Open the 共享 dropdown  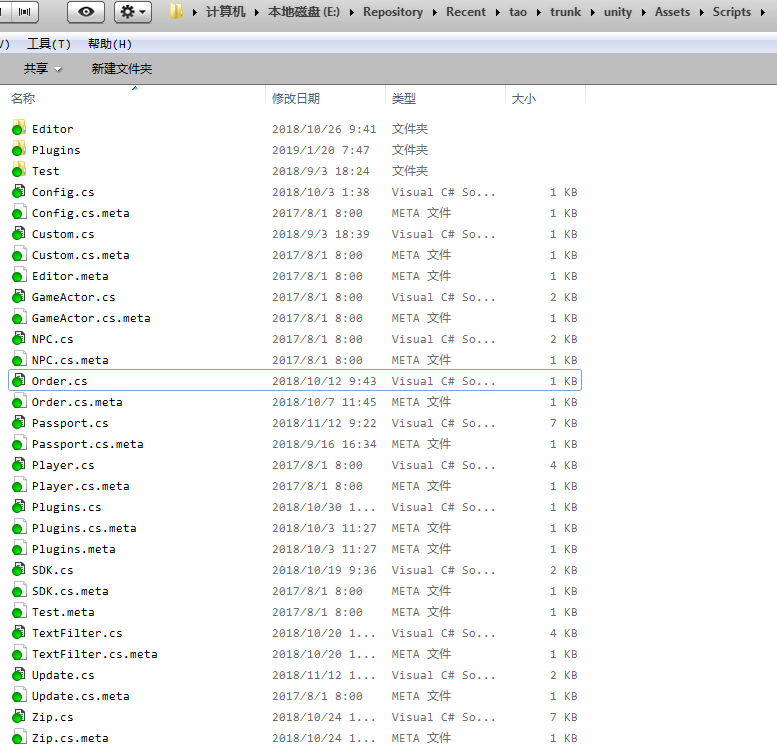(x=43, y=68)
